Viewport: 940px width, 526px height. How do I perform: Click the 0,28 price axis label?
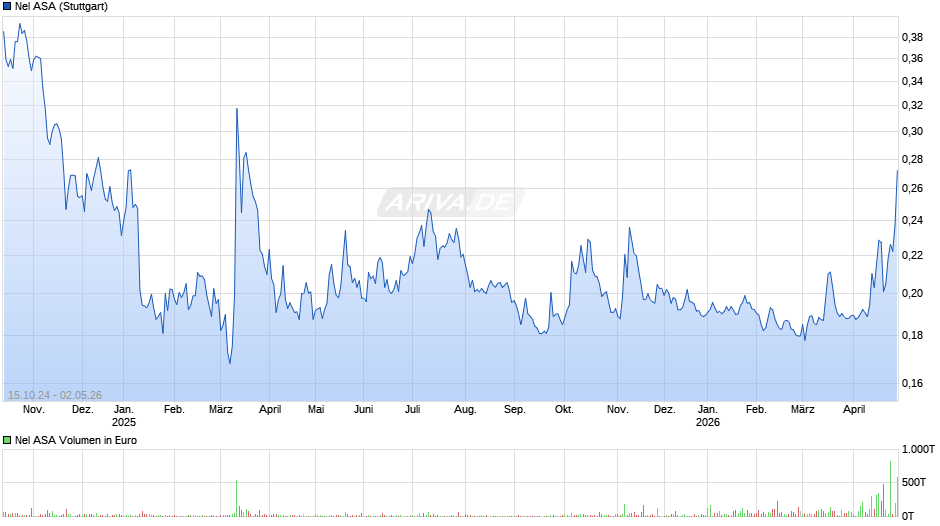pyautogui.click(x=912, y=160)
